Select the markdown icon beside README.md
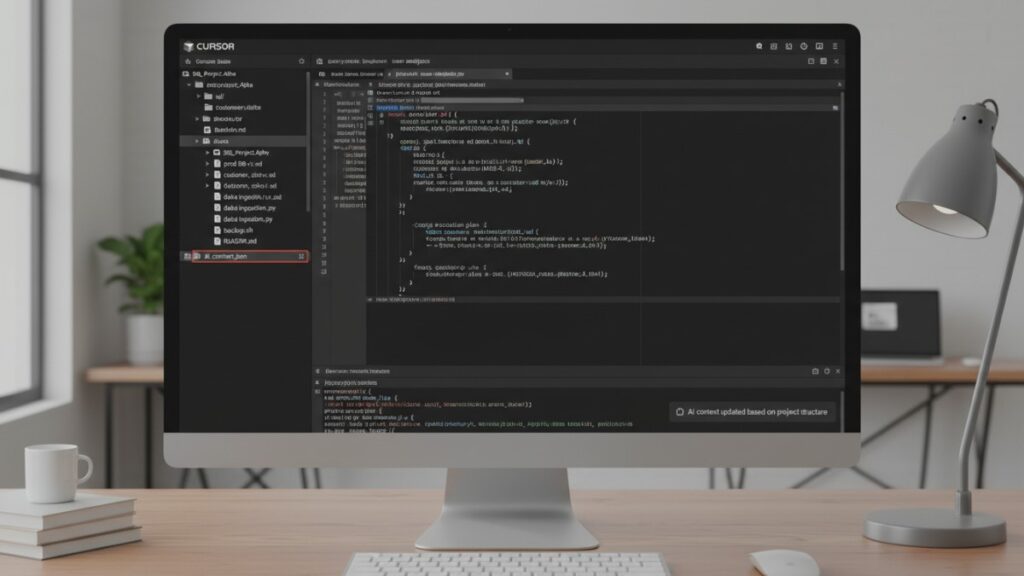Screen dimensions: 1024x576 216,240
